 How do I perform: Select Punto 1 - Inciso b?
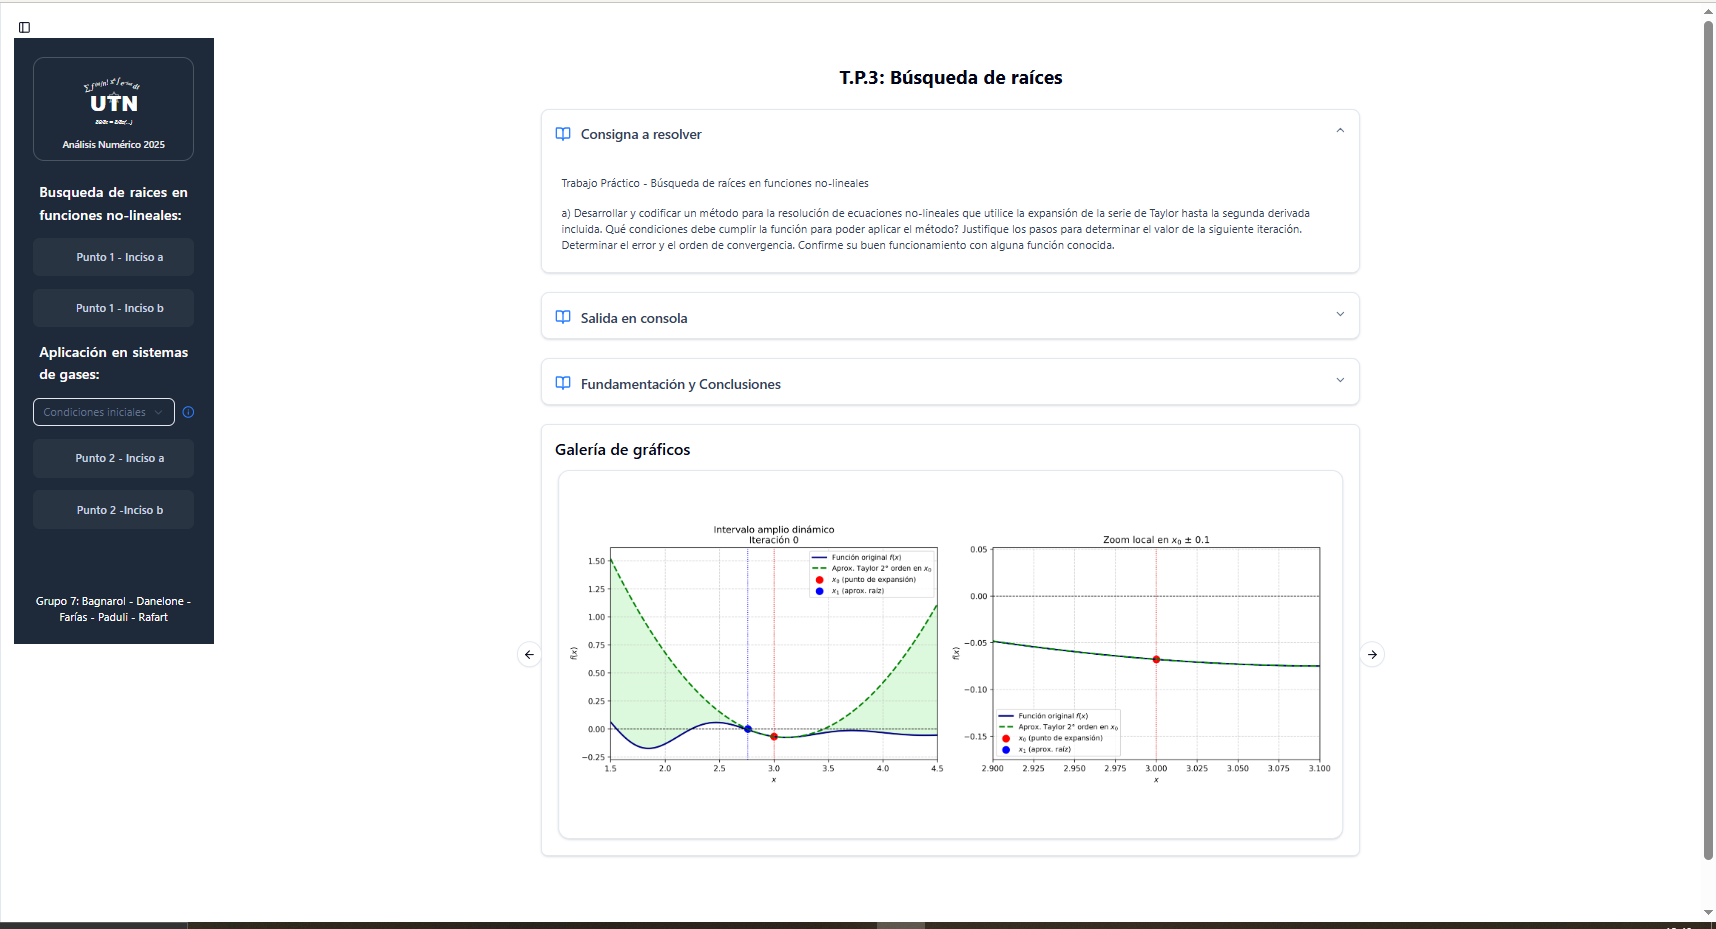tap(113, 308)
